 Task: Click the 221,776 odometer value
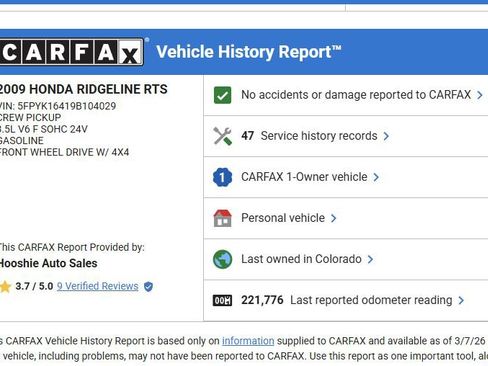262,300
